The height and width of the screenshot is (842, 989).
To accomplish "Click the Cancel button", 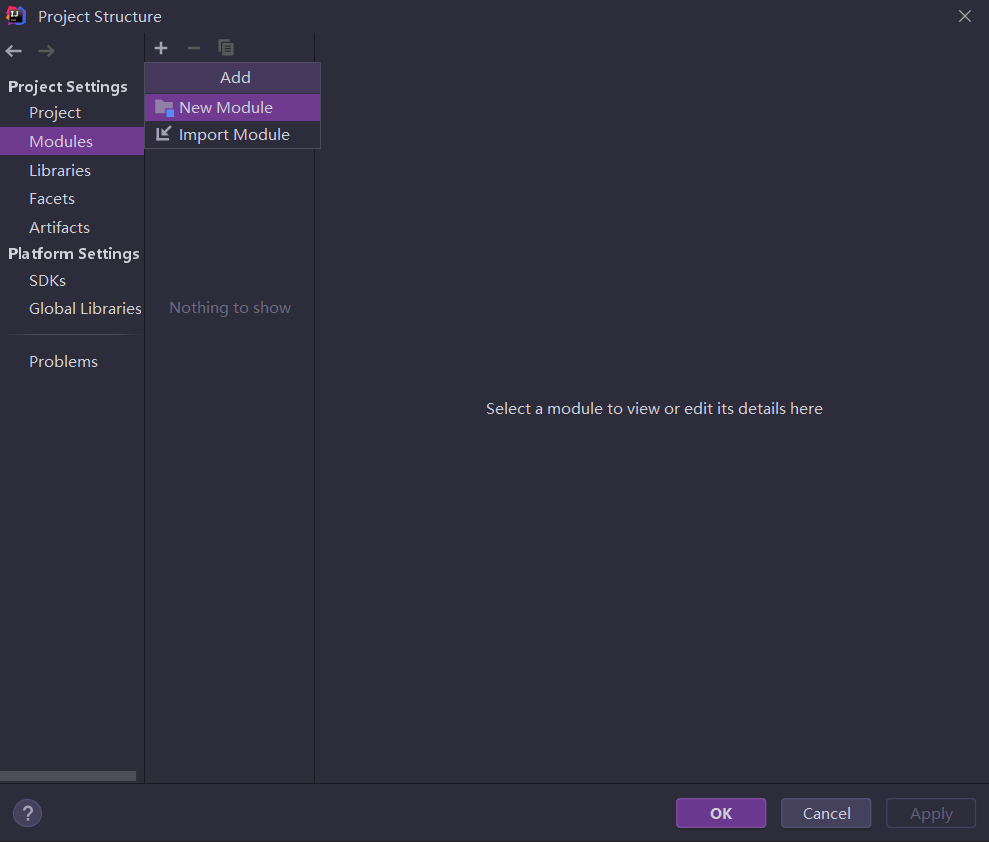I will pyautogui.click(x=826, y=813).
